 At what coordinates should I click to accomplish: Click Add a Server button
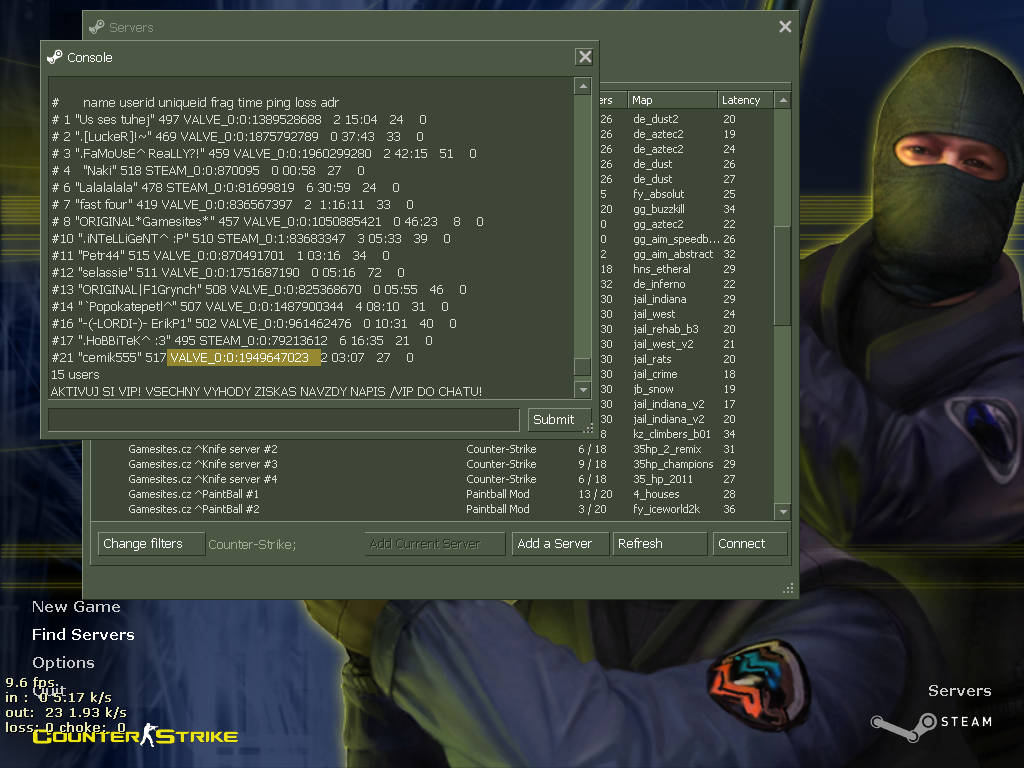click(560, 544)
